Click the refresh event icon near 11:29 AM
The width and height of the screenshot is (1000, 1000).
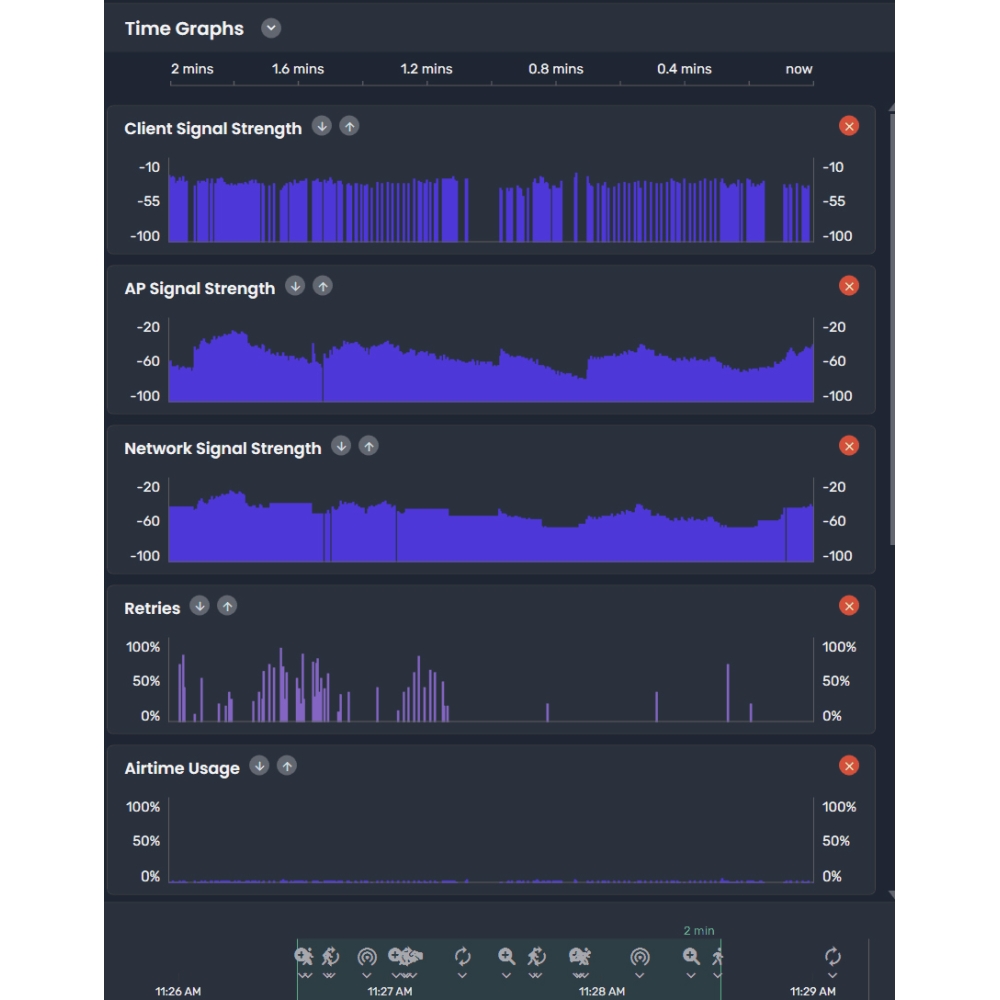coord(831,956)
